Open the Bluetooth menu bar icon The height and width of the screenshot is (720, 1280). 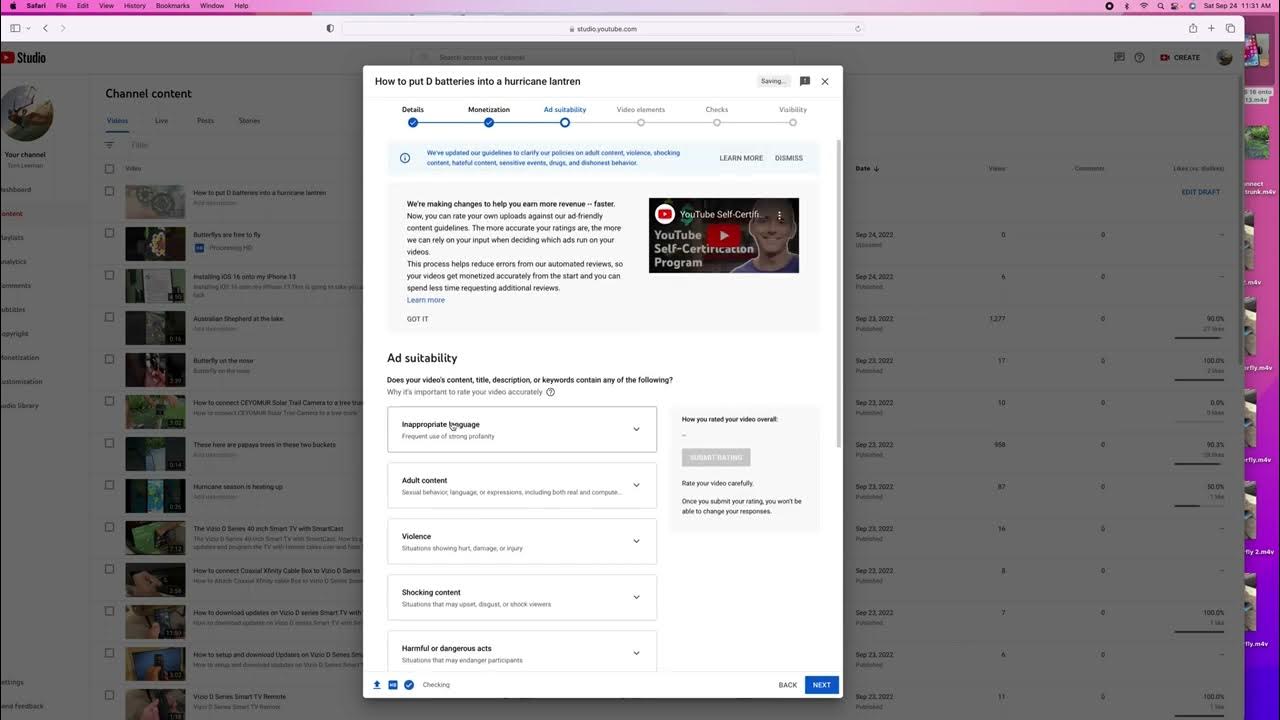(x=1126, y=6)
